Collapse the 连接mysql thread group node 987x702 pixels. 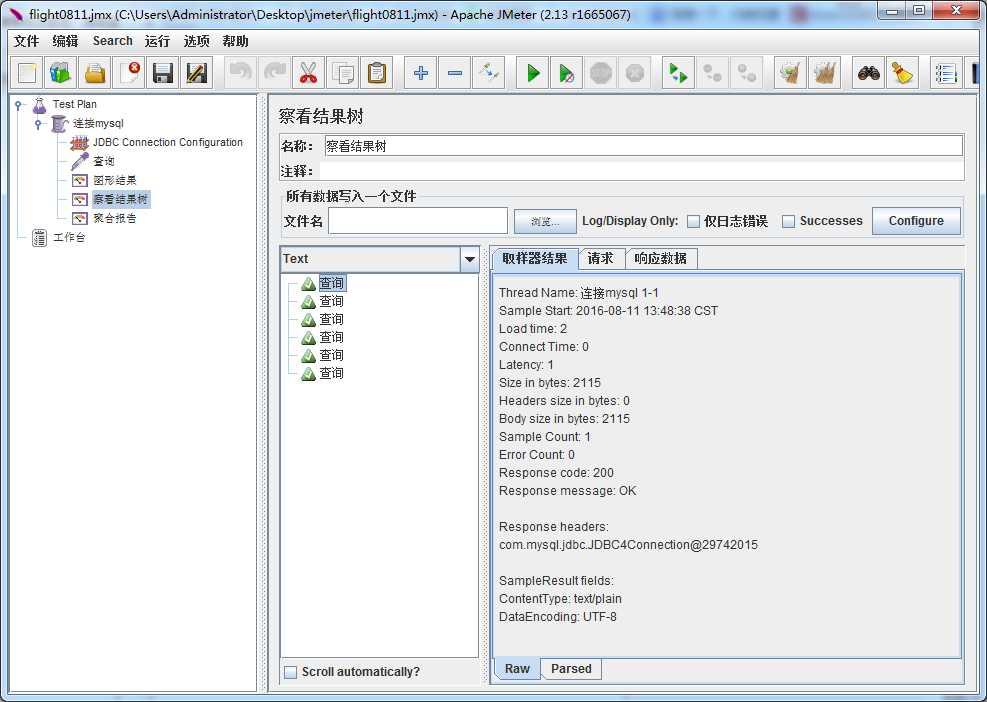(x=38, y=123)
